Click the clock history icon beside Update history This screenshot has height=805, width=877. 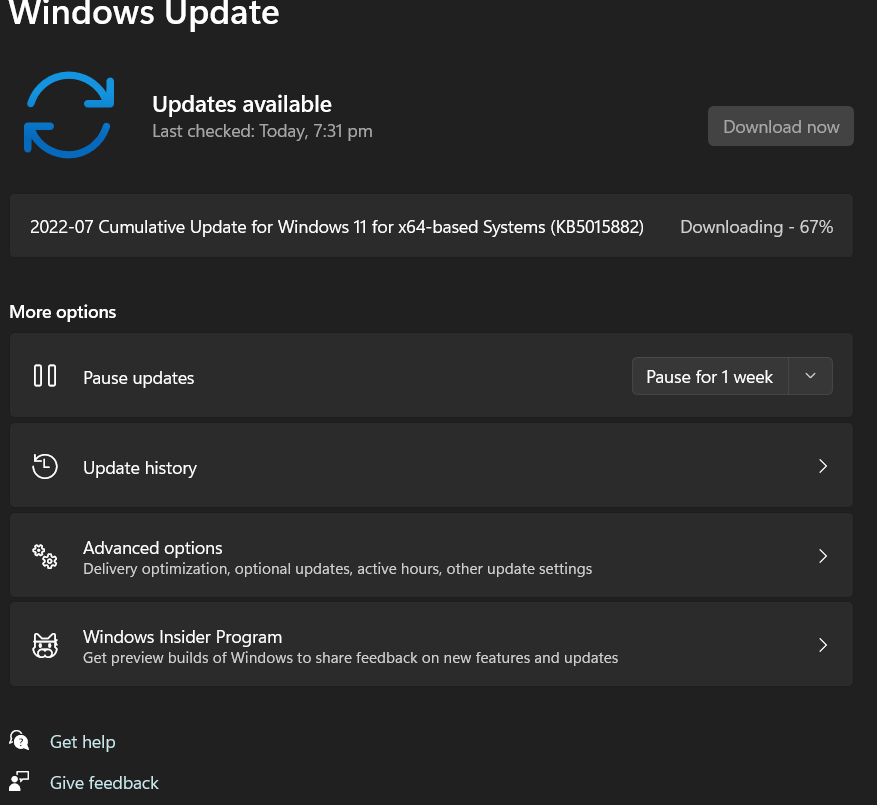click(45, 466)
